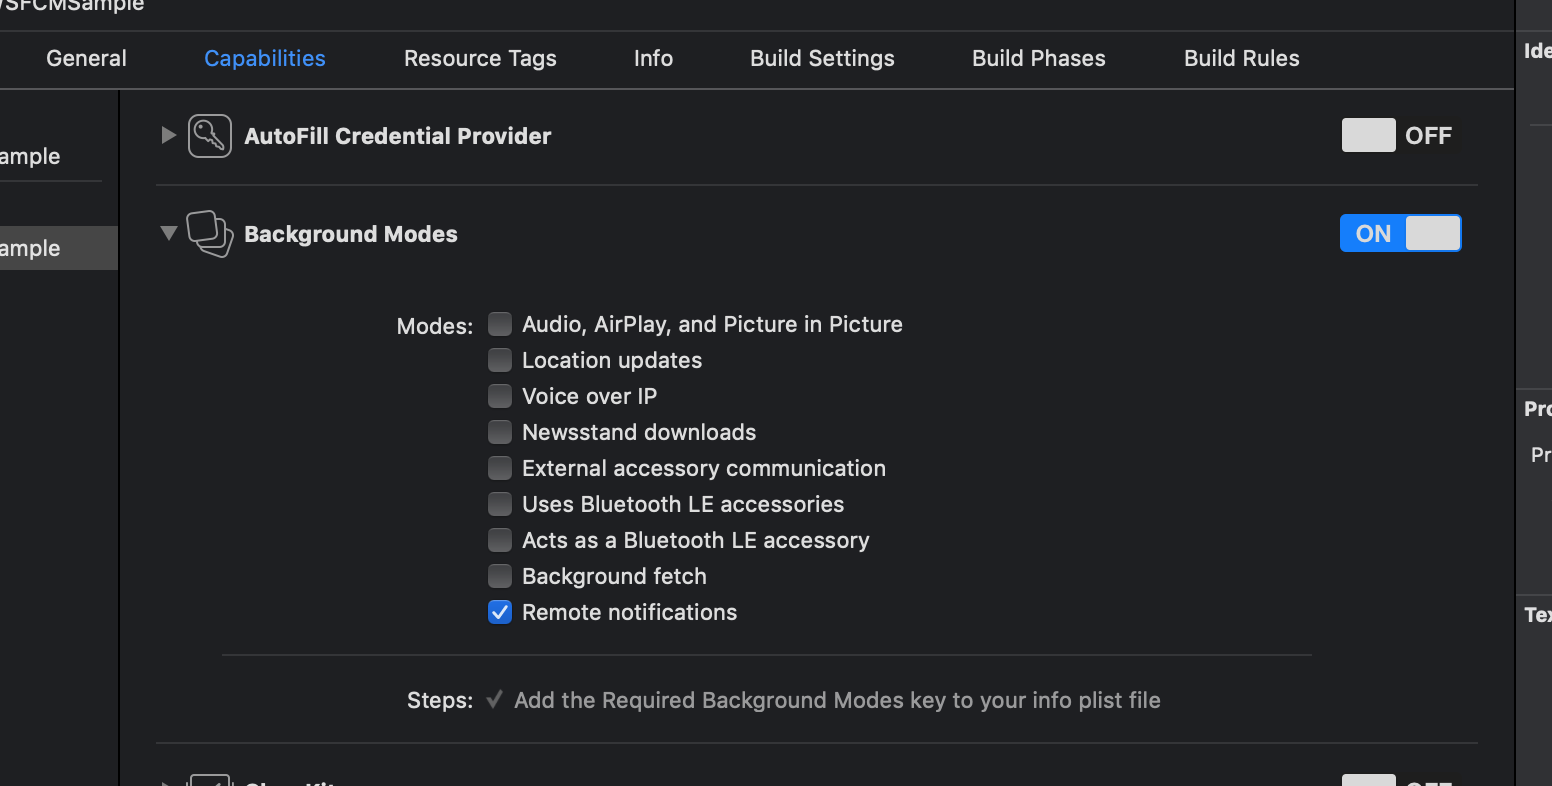Switch to the General tab
The width and height of the screenshot is (1552, 786).
tap(86, 59)
